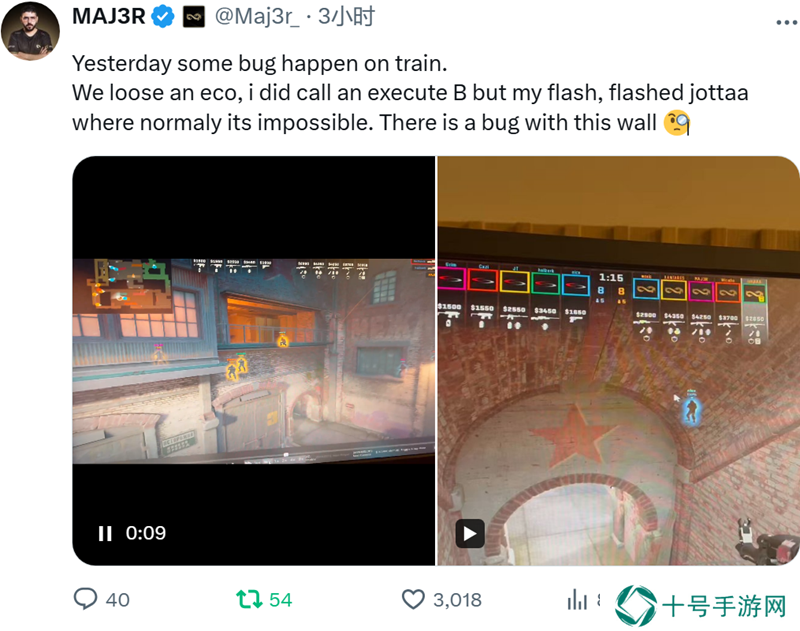Open the three-dot more options menu

[786, 22]
